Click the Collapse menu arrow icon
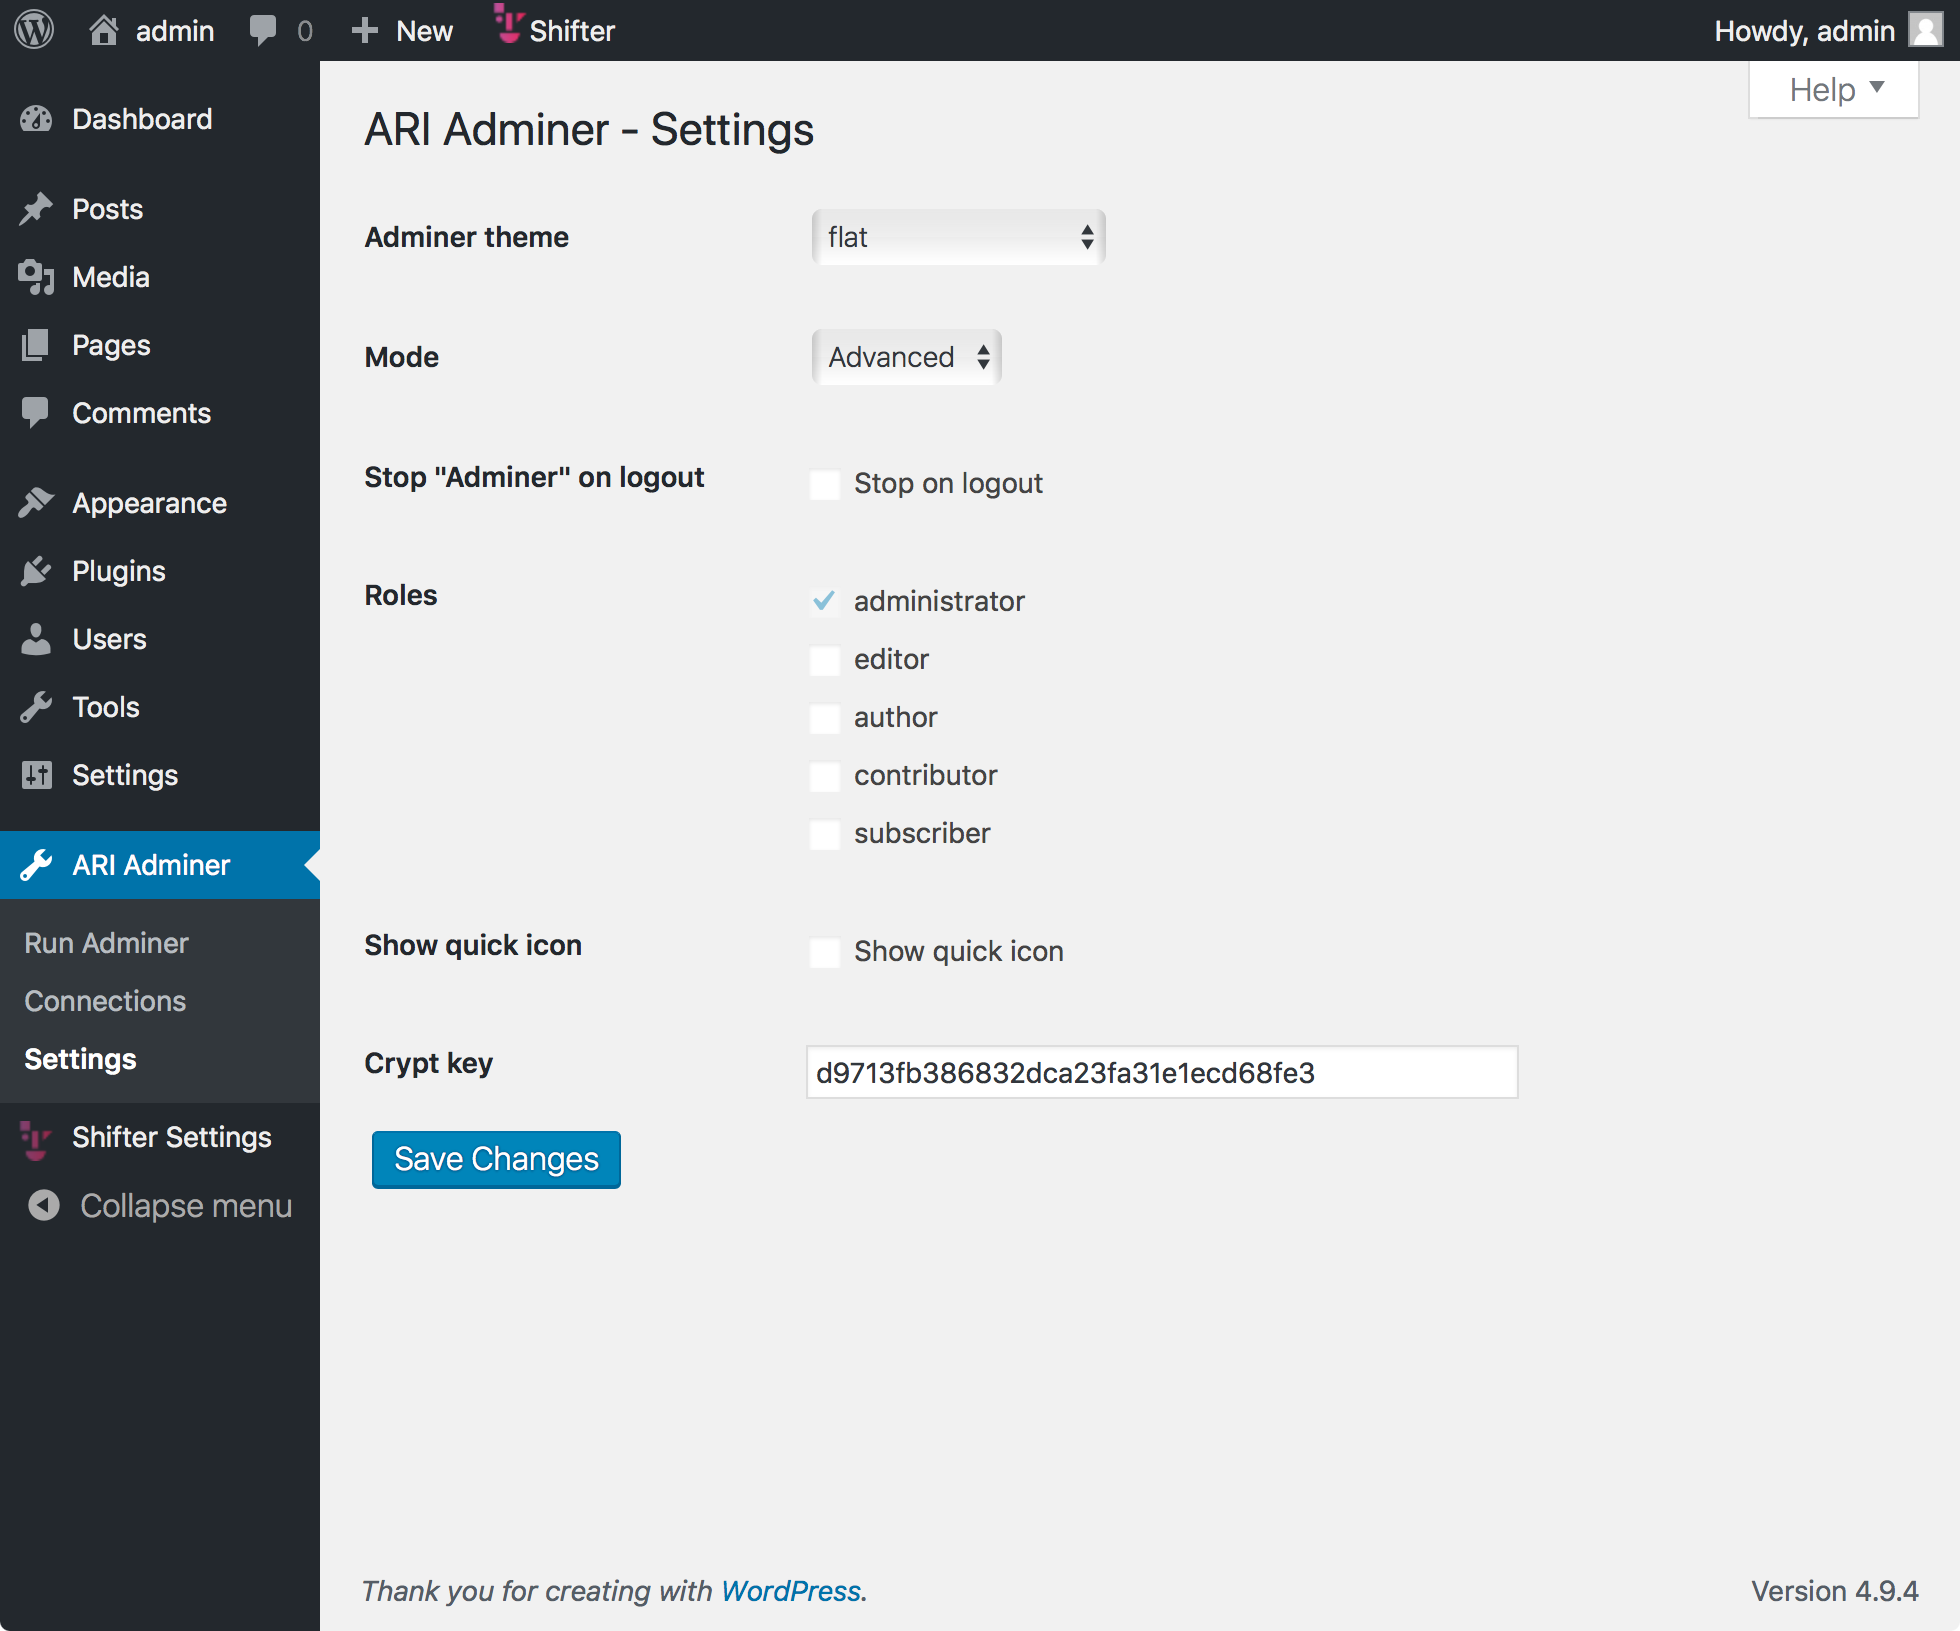 (x=44, y=1205)
